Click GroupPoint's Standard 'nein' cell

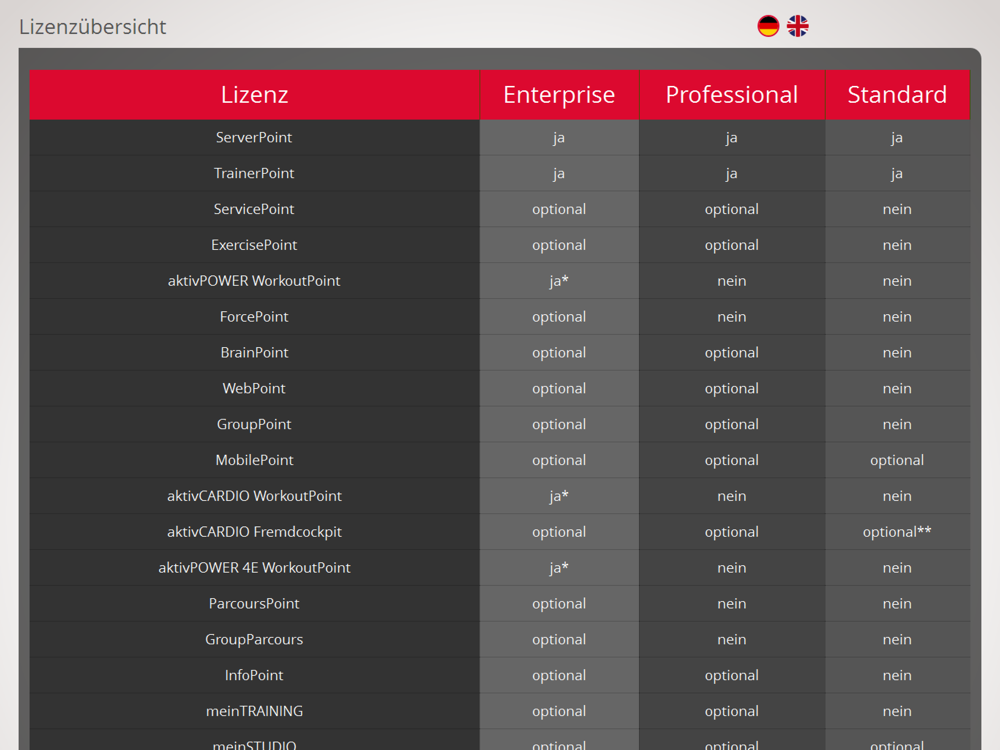(x=897, y=424)
